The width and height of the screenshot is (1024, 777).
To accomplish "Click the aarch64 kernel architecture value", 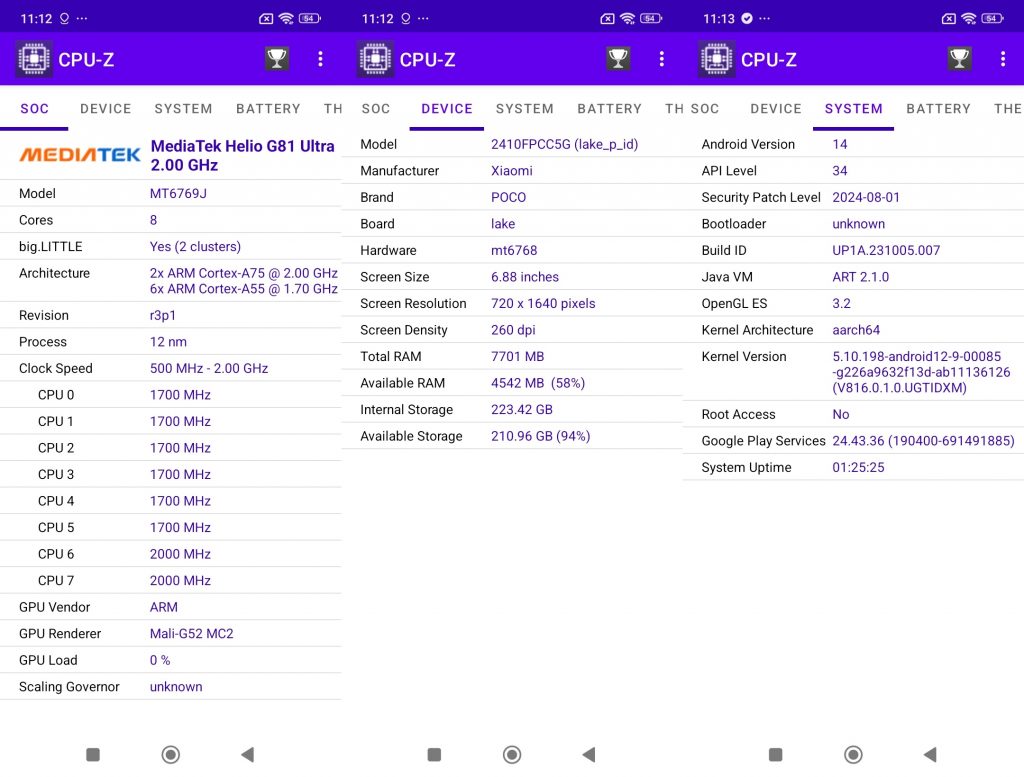I will (x=856, y=330).
